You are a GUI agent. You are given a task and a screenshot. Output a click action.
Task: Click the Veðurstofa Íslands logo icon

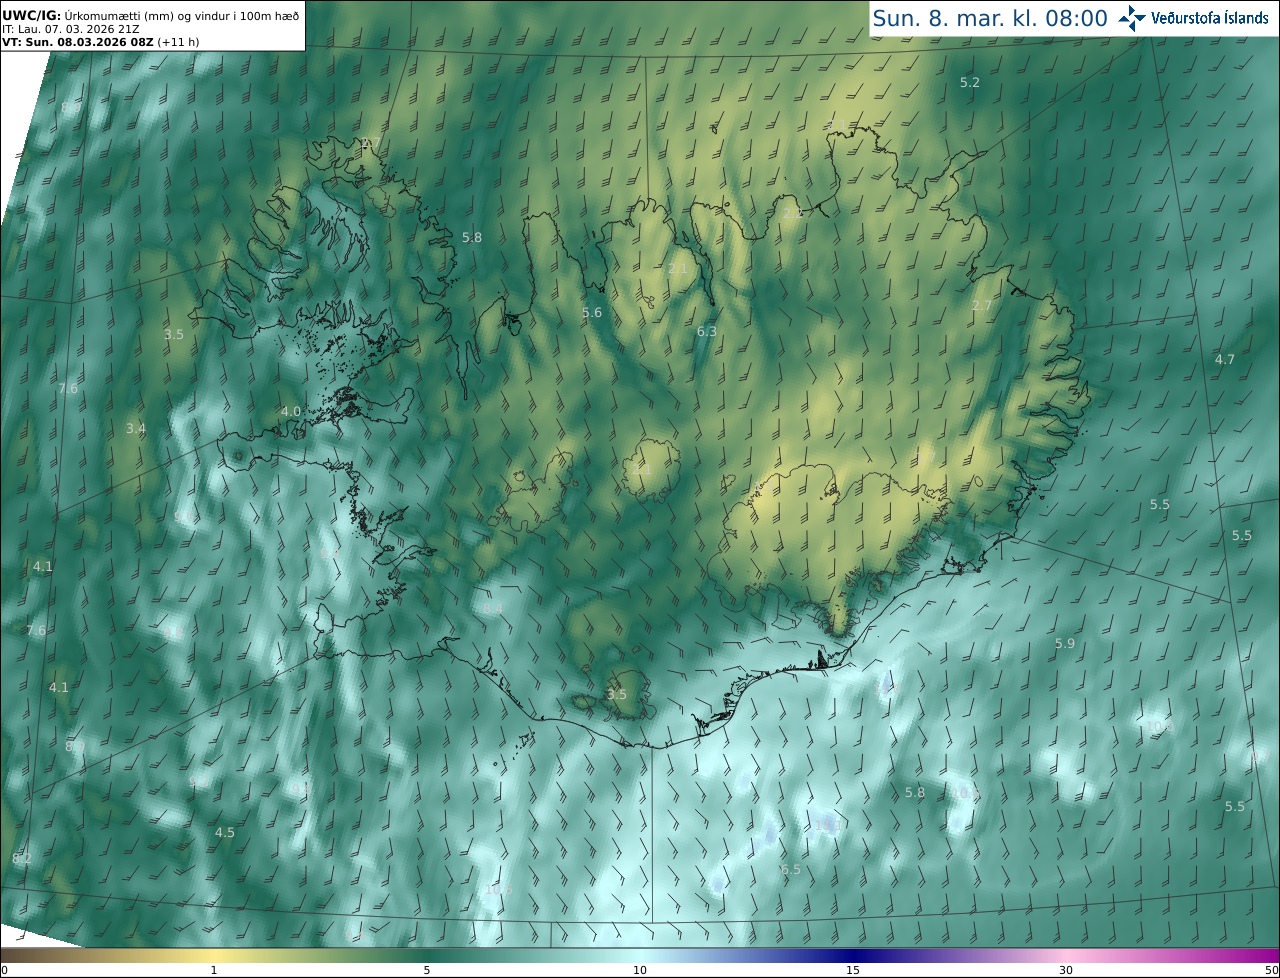tap(1132, 18)
